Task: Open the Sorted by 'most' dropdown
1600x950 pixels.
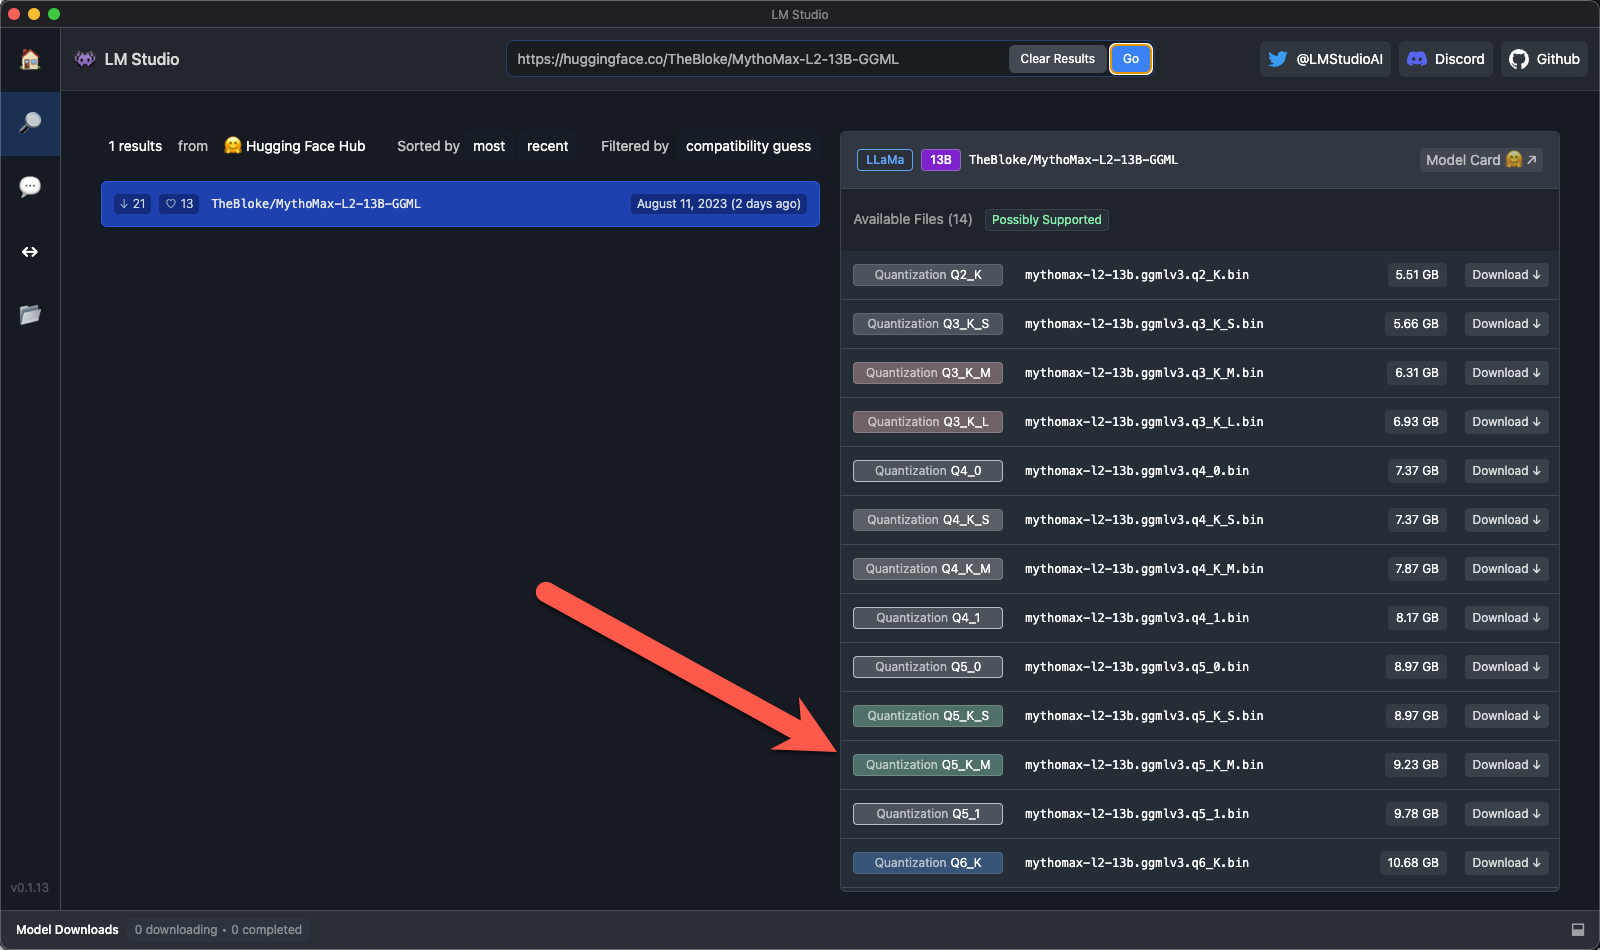Action: pyautogui.click(x=489, y=146)
